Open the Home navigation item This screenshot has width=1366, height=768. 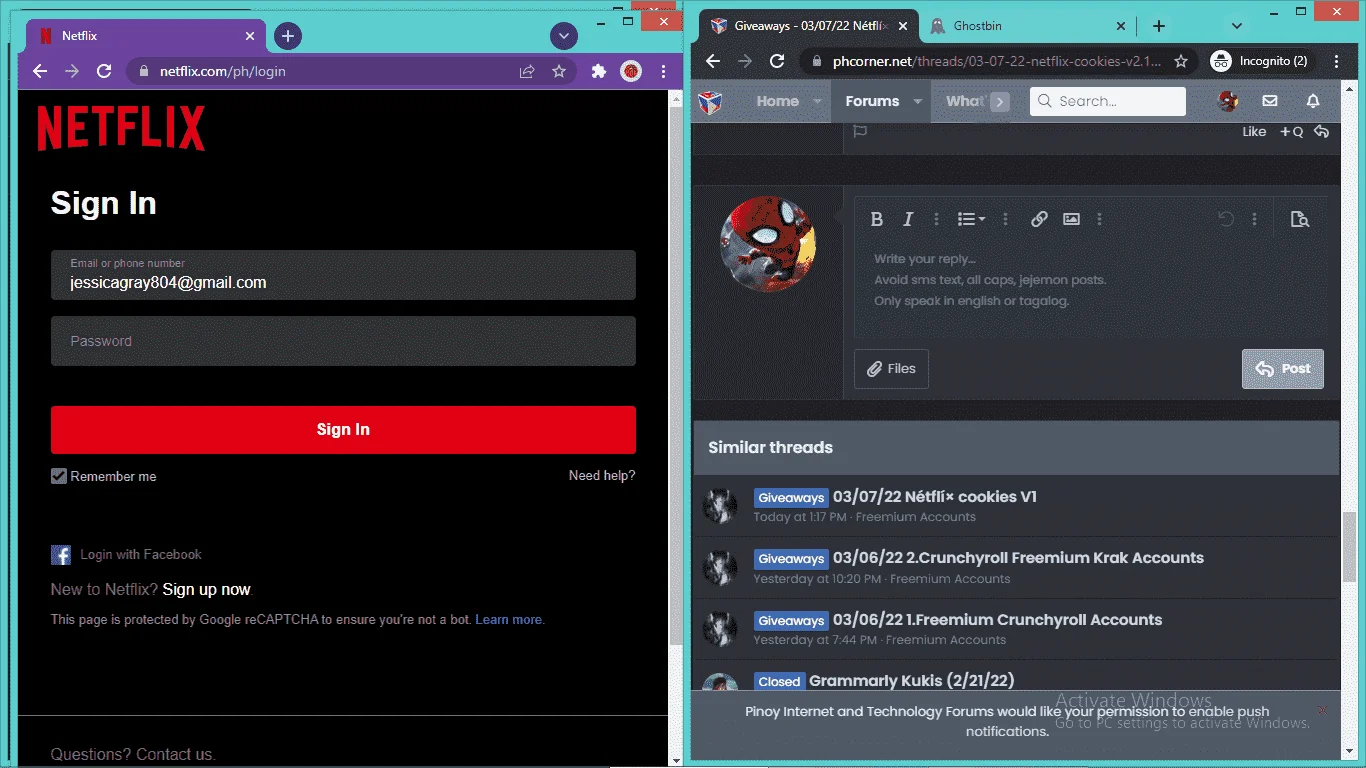[777, 101]
